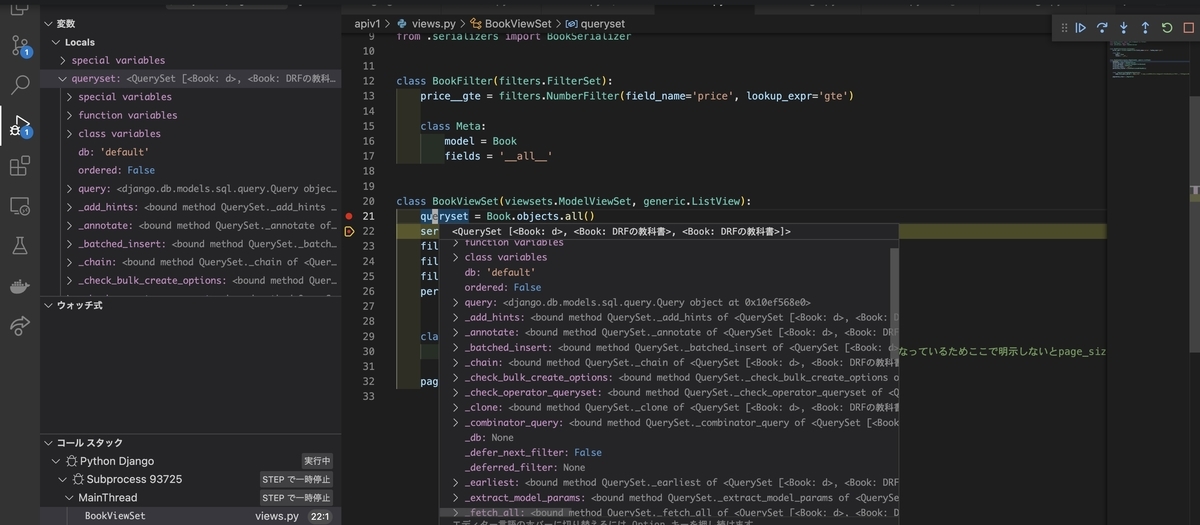The height and width of the screenshot is (525, 1200).
Task: Toggle the breakpoint on line 21
Action: tap(349, 216)
